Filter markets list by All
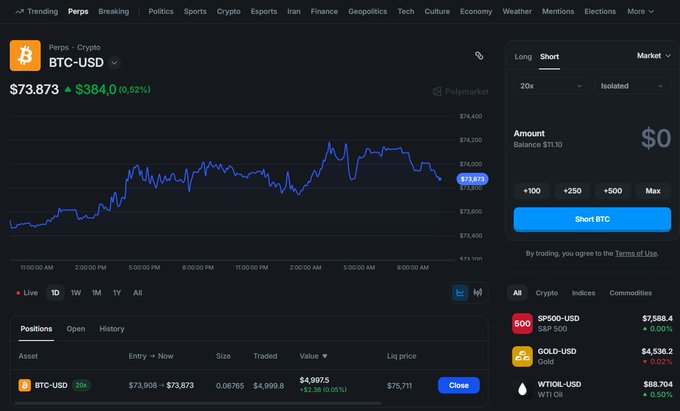The width and height of the screenshot is (680, 411). click(x=517, y=293)
